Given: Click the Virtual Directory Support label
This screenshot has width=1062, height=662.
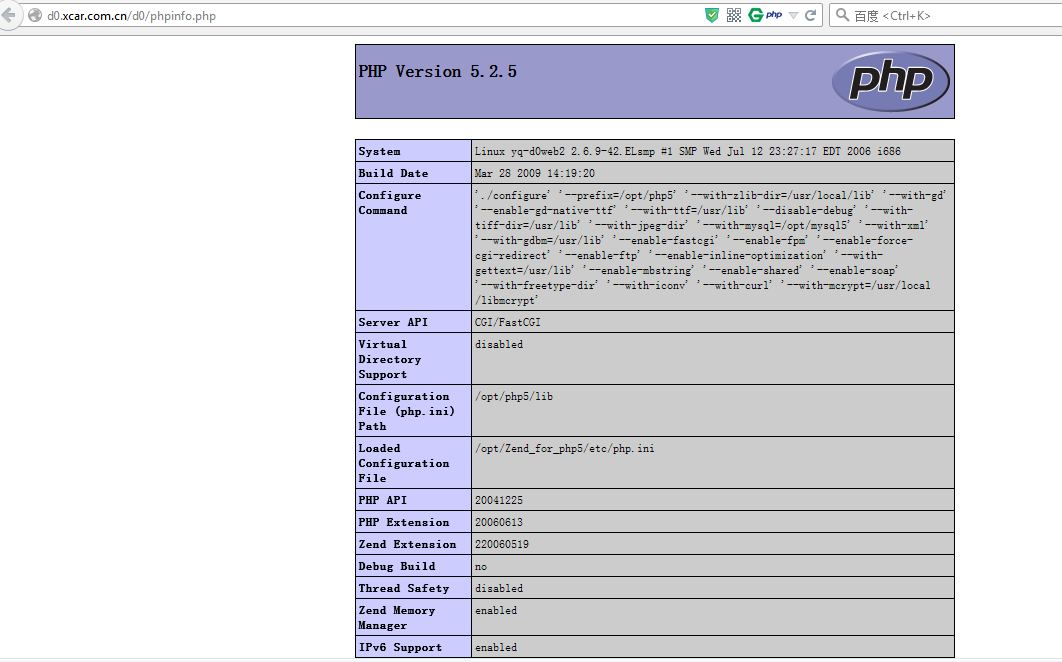Looking at the screenshot, I should pyautogui.click(x=389, y=359).
